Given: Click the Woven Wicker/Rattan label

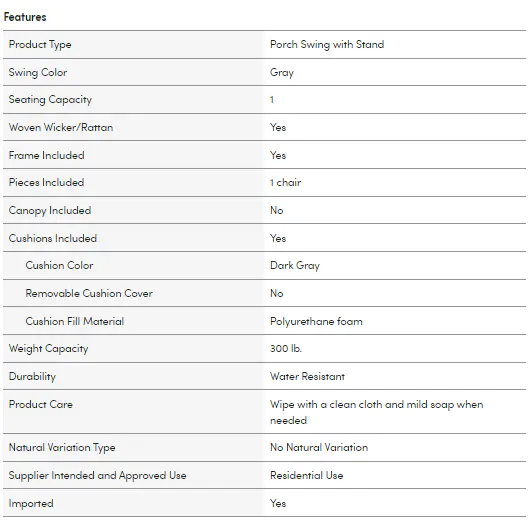Looking at the screenshot, I should coord(61,128).
